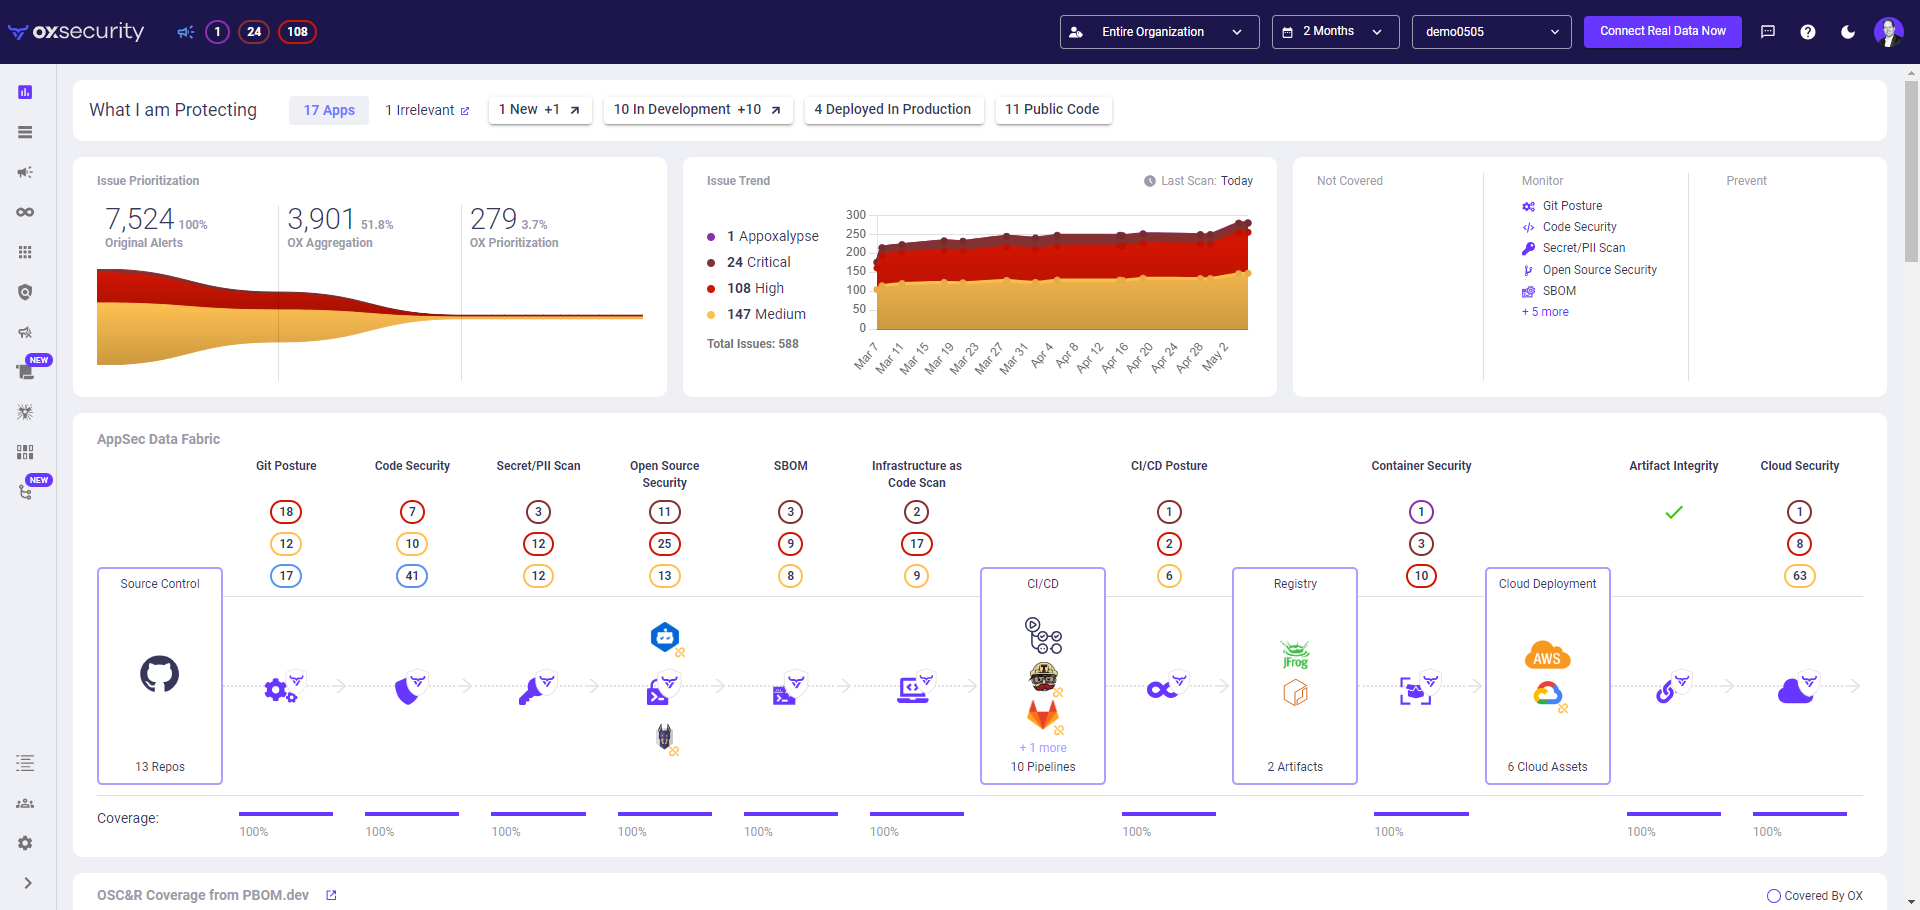Open the Entire Organization dropdown
This screenshot has height=910, width=1920.
pyautogui.click(x=1158, y=31)
